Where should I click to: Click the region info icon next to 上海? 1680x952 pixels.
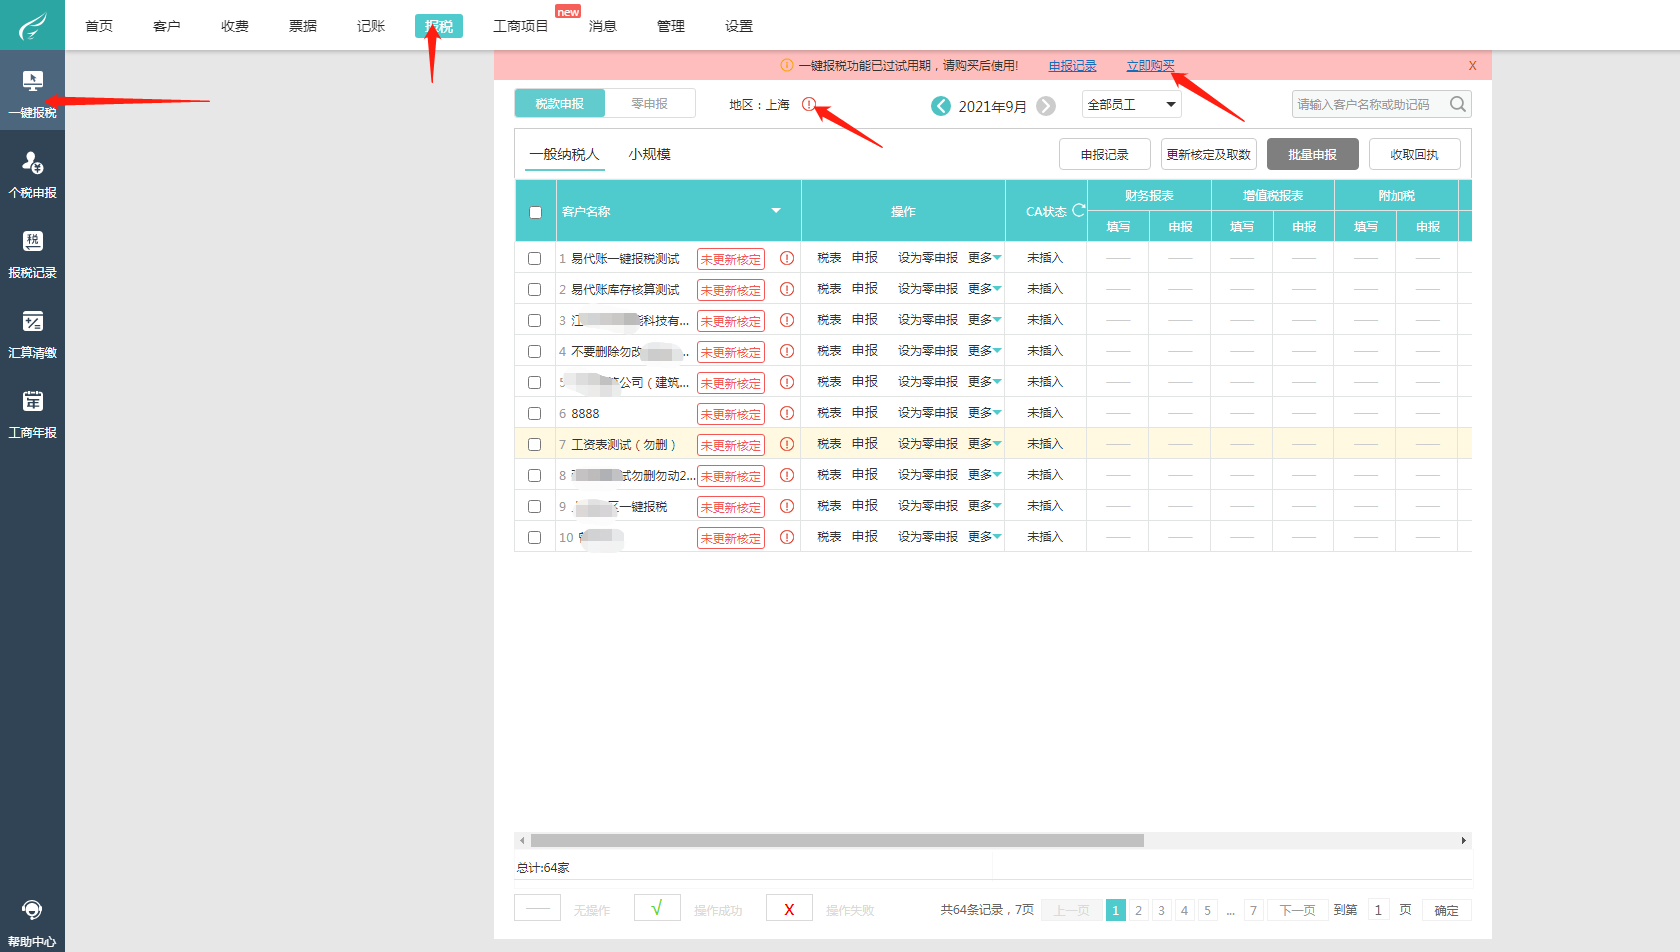808,104
